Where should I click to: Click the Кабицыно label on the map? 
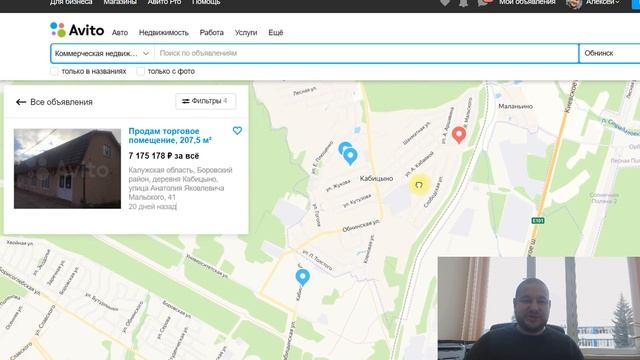376,179
